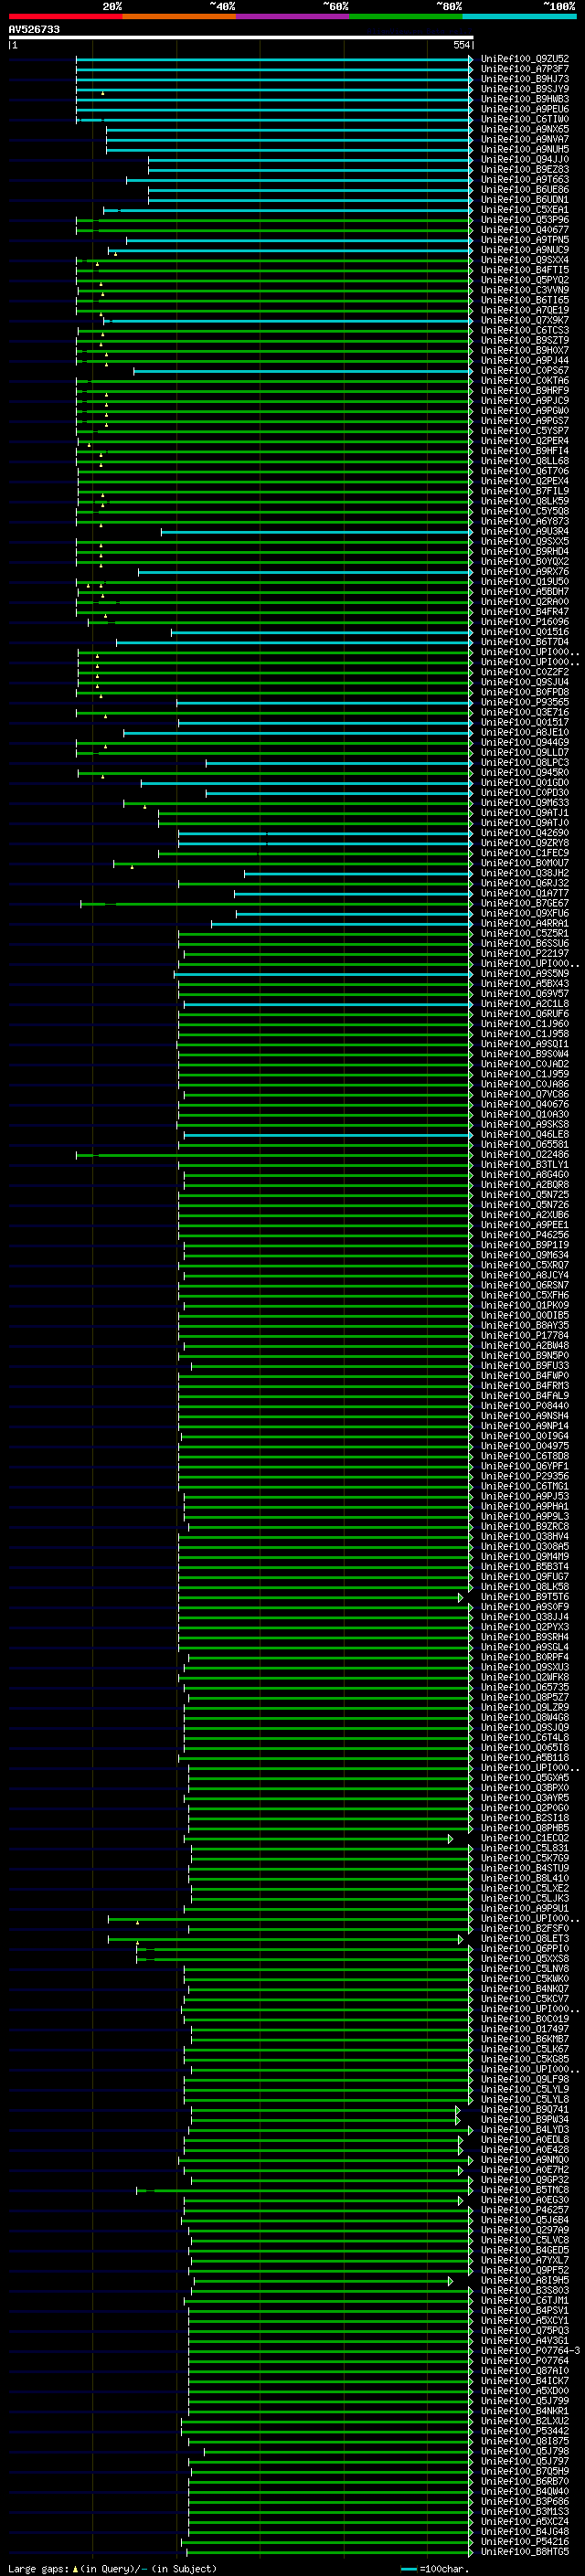Select hit UniRef100_B9HJ73
This screenshot has height=2576, width=585.
click(x=525, y=79)
